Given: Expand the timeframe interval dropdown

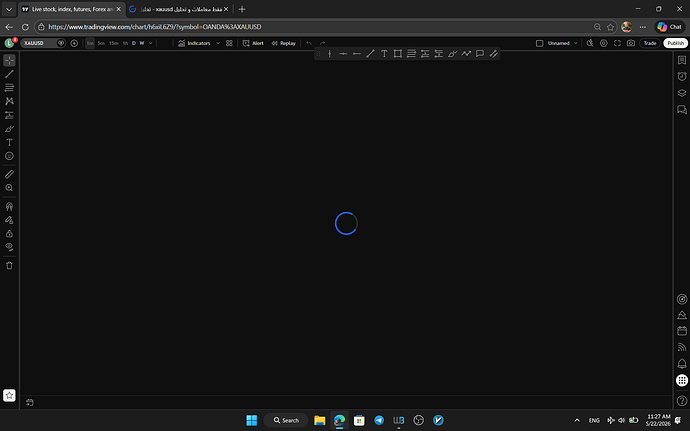Looking at the screenshot, I should 150,43.
